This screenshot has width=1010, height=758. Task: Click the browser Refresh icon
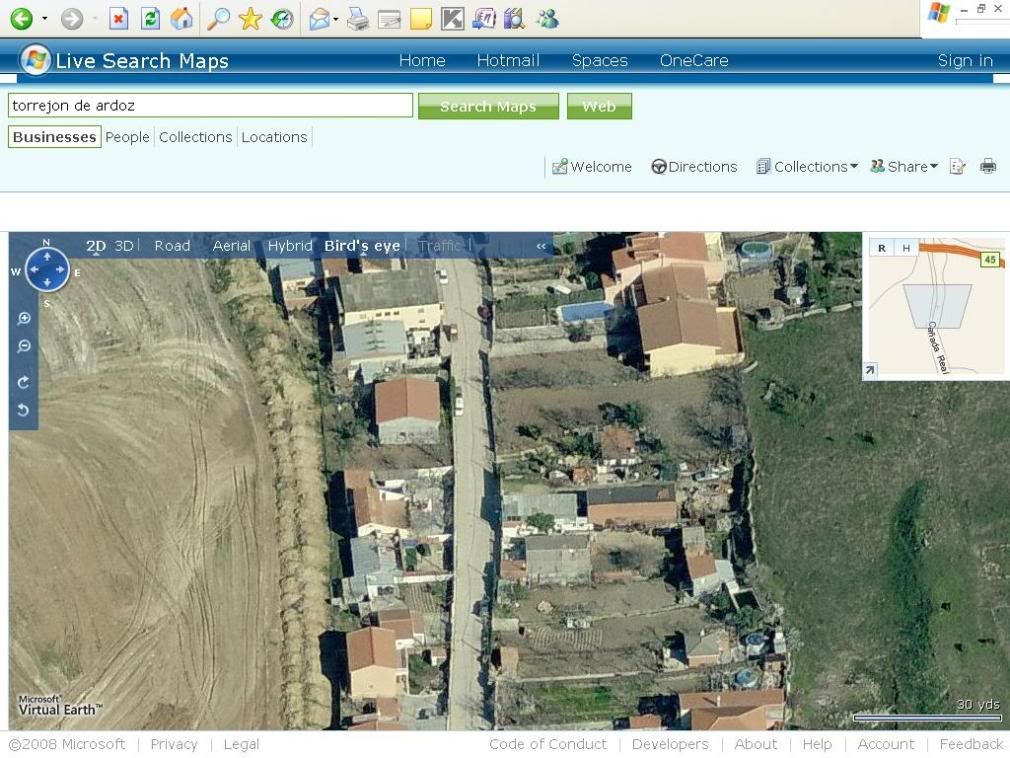pyautogui.click(x=150, y=18)
